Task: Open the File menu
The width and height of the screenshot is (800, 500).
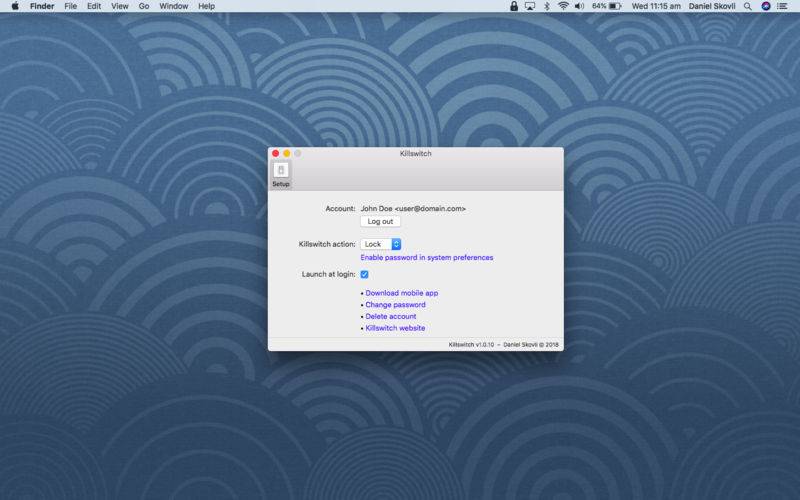Action: pos(70,6)
